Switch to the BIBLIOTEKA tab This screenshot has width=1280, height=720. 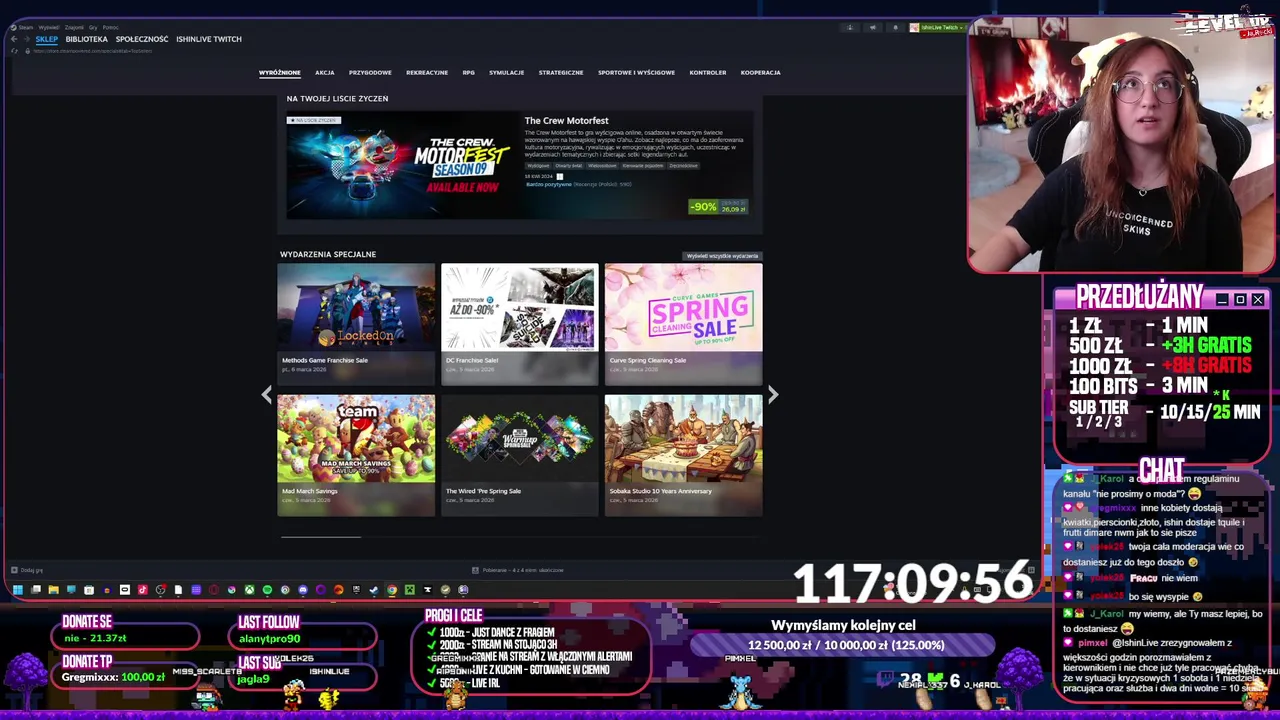(x=87, y=39)
